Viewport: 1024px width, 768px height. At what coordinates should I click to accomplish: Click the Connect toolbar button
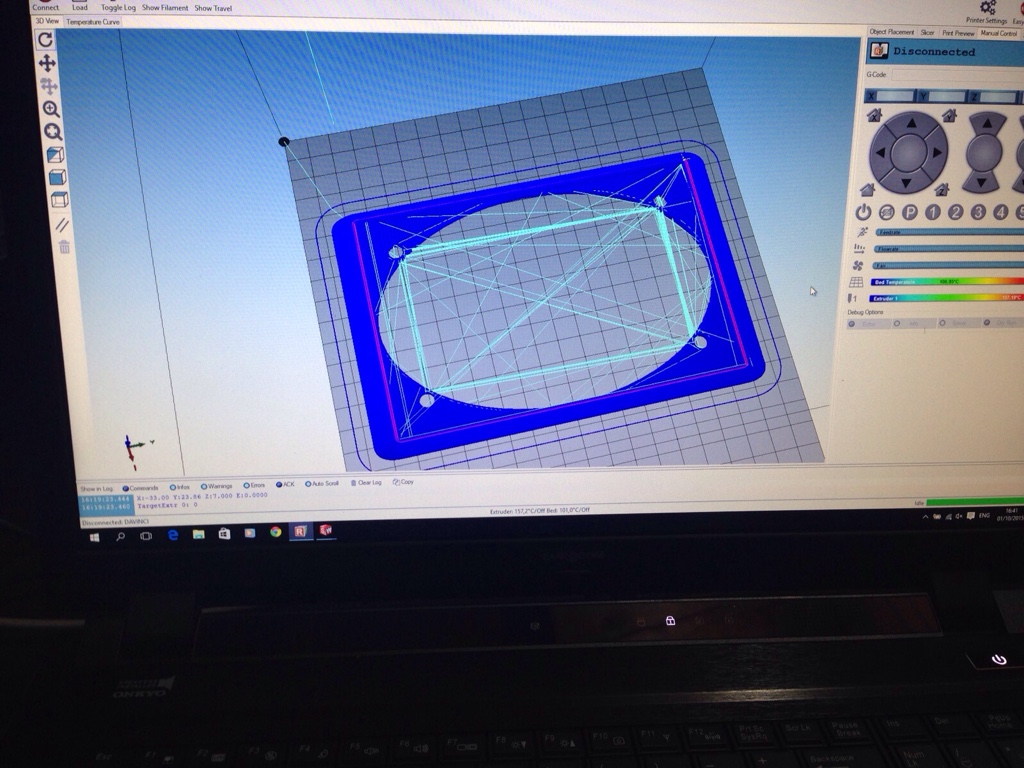[x=46, y=7]
